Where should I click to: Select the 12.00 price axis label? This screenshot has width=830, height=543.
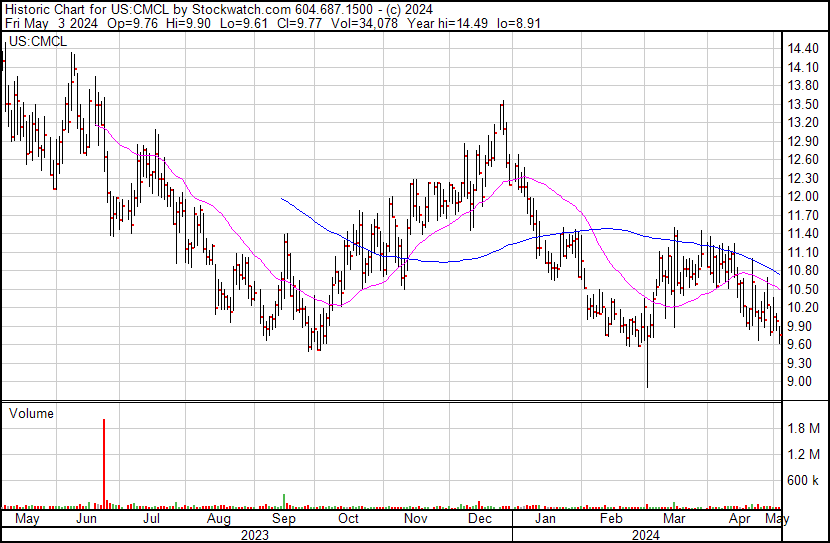coord(803,196)
